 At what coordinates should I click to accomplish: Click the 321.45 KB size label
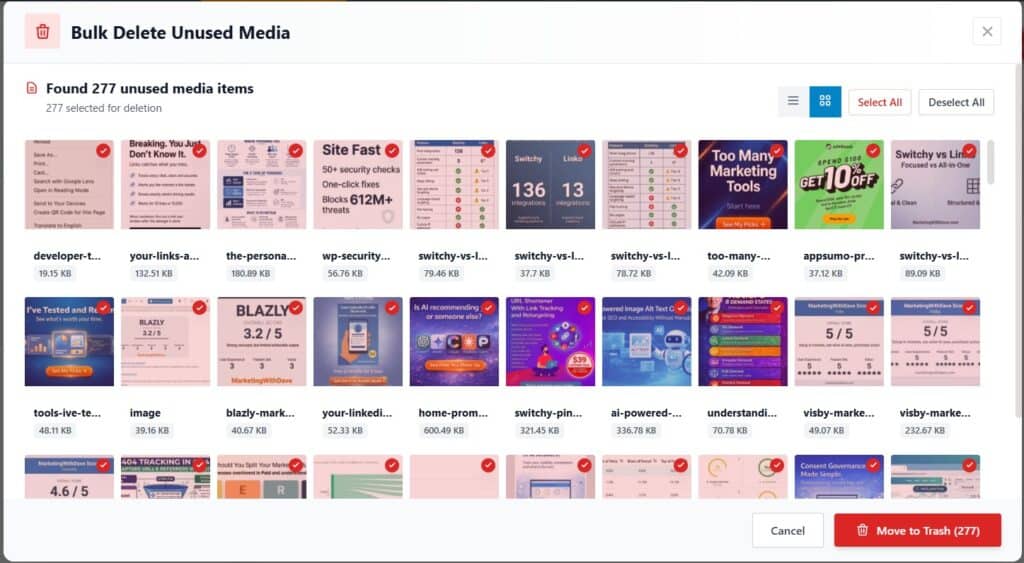pos(539,431)
